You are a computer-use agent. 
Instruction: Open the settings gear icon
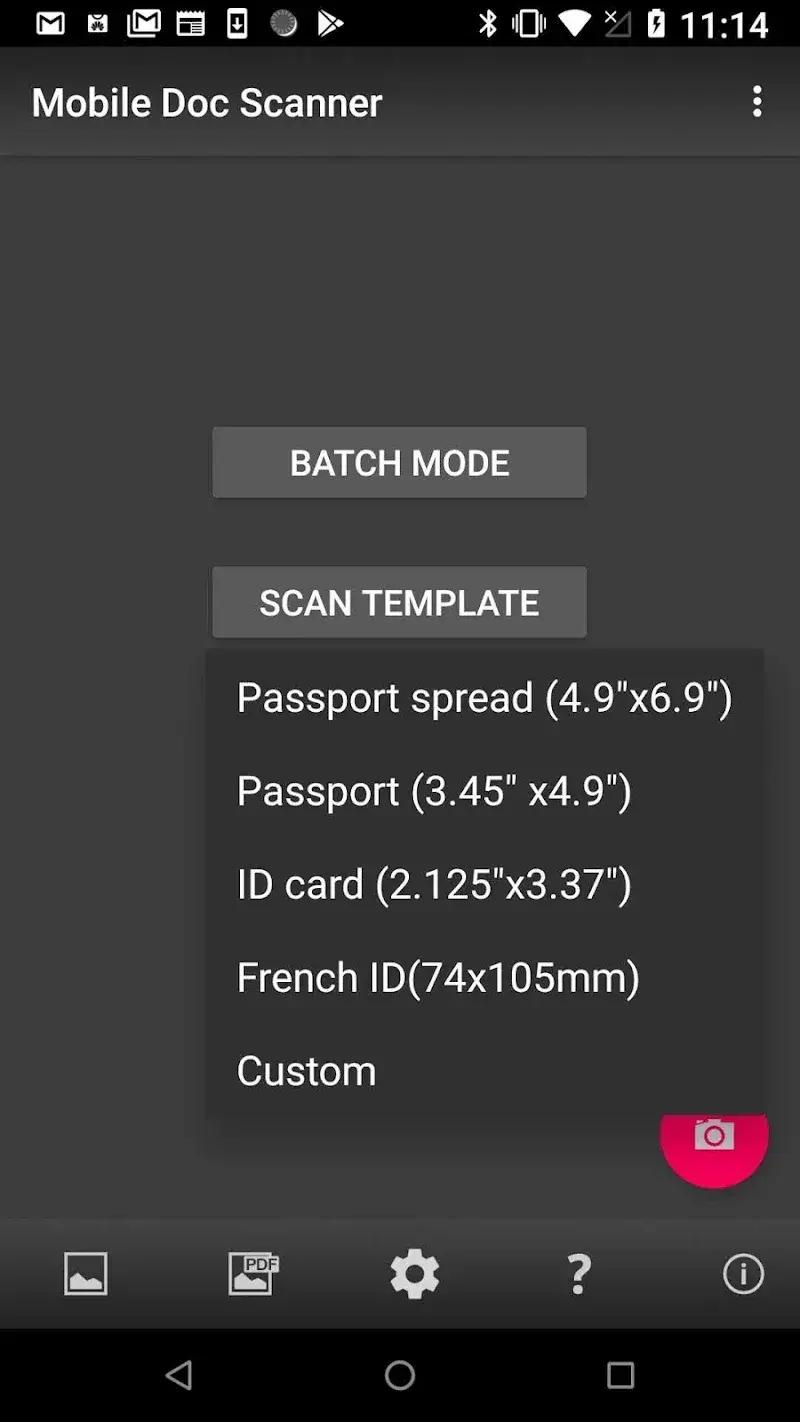414,1274
